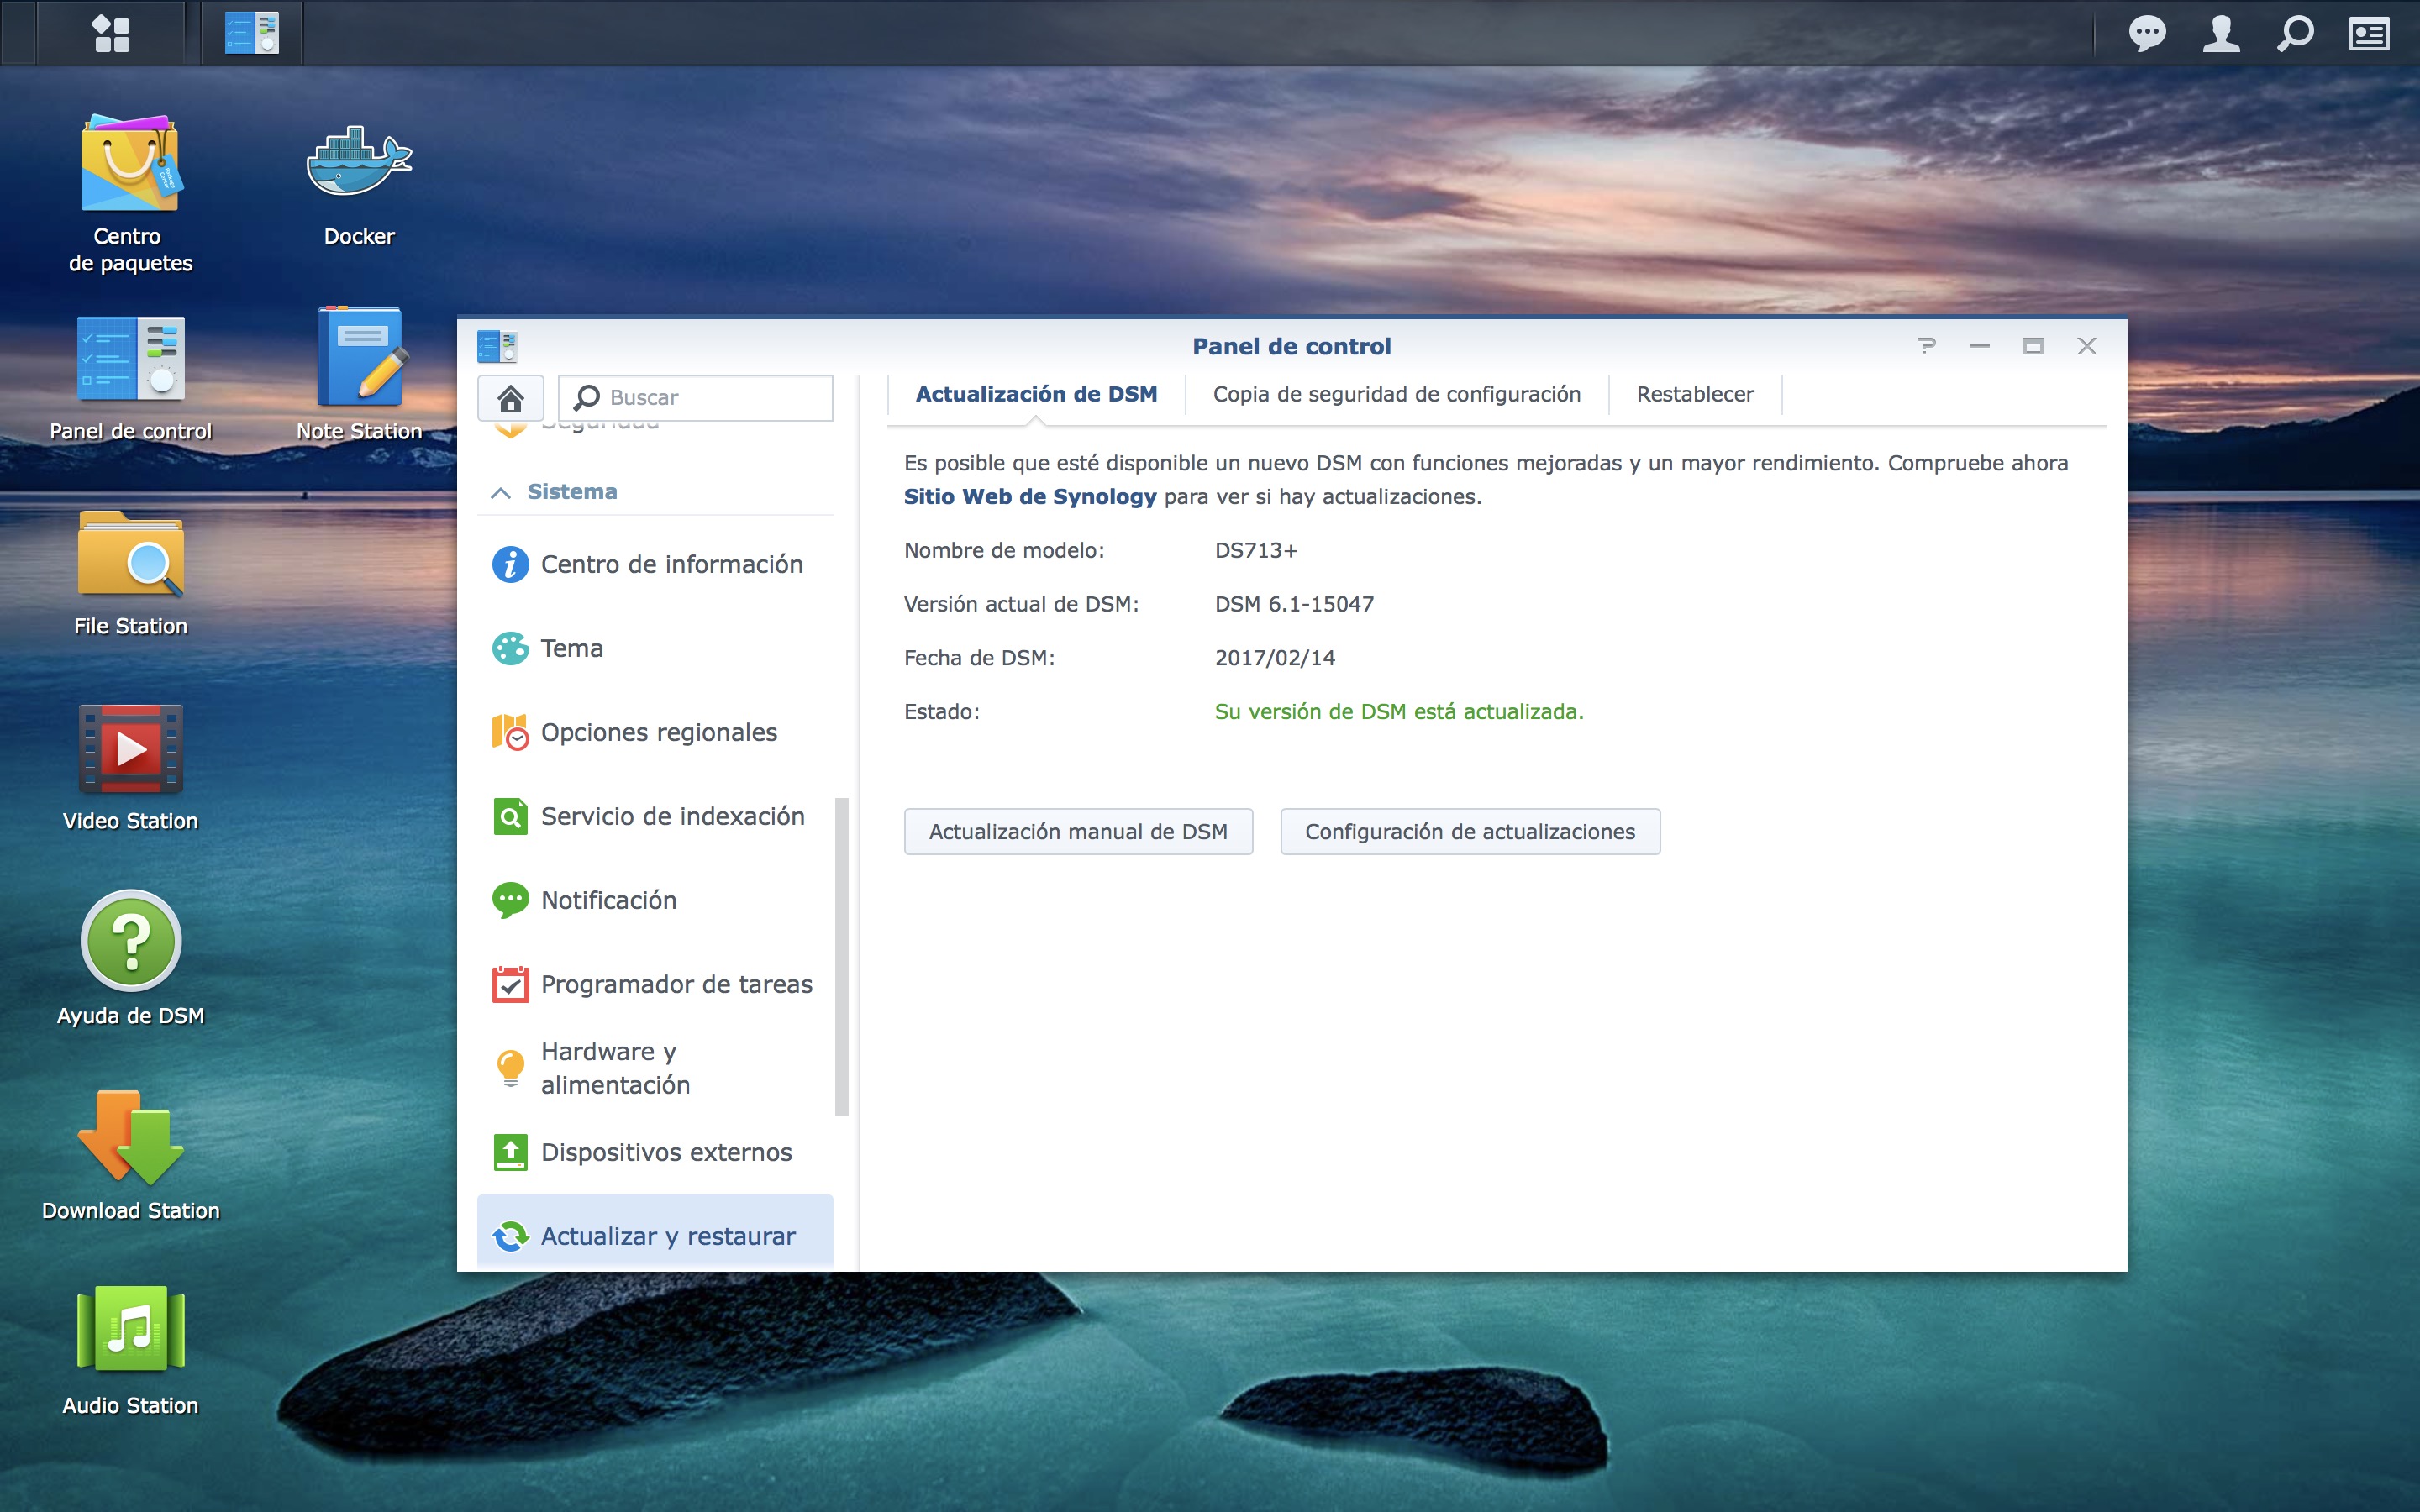Open the notifications speech bubble icon
The height and width of the screenshot is (1512, 2420).
2147,33
